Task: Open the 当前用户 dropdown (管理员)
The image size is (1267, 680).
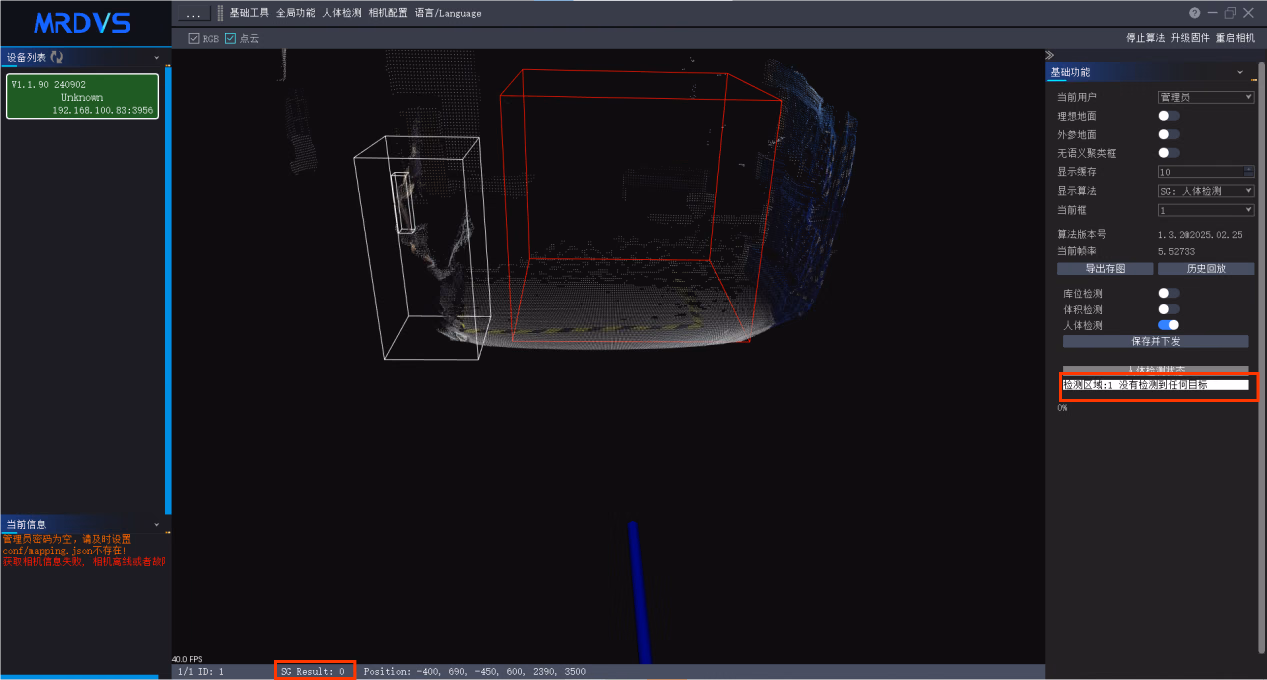Action: (x=1205, y=97)
